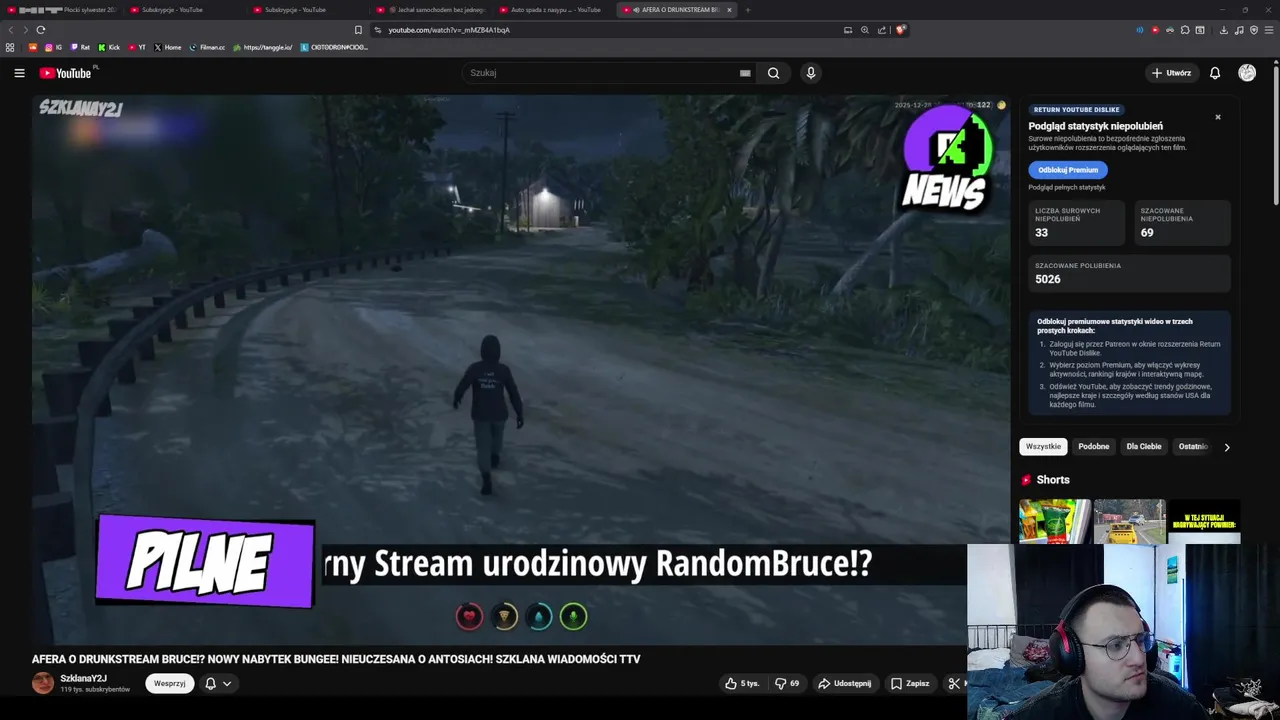This screenshot has width=1280, height=720.
Task: Click the Wesprzyj join button
Action: click(170, 684)
